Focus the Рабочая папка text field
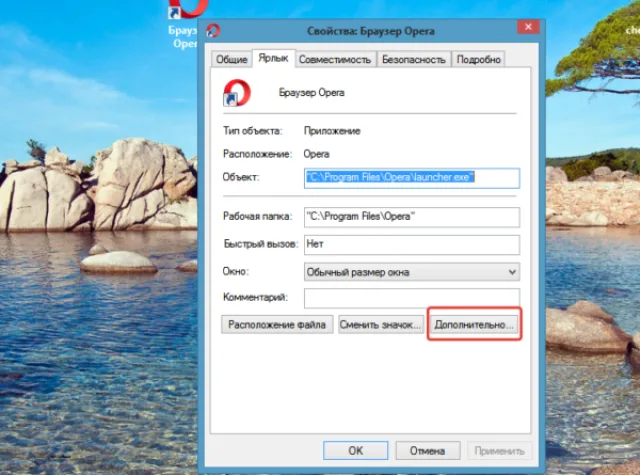 point(411,217)
